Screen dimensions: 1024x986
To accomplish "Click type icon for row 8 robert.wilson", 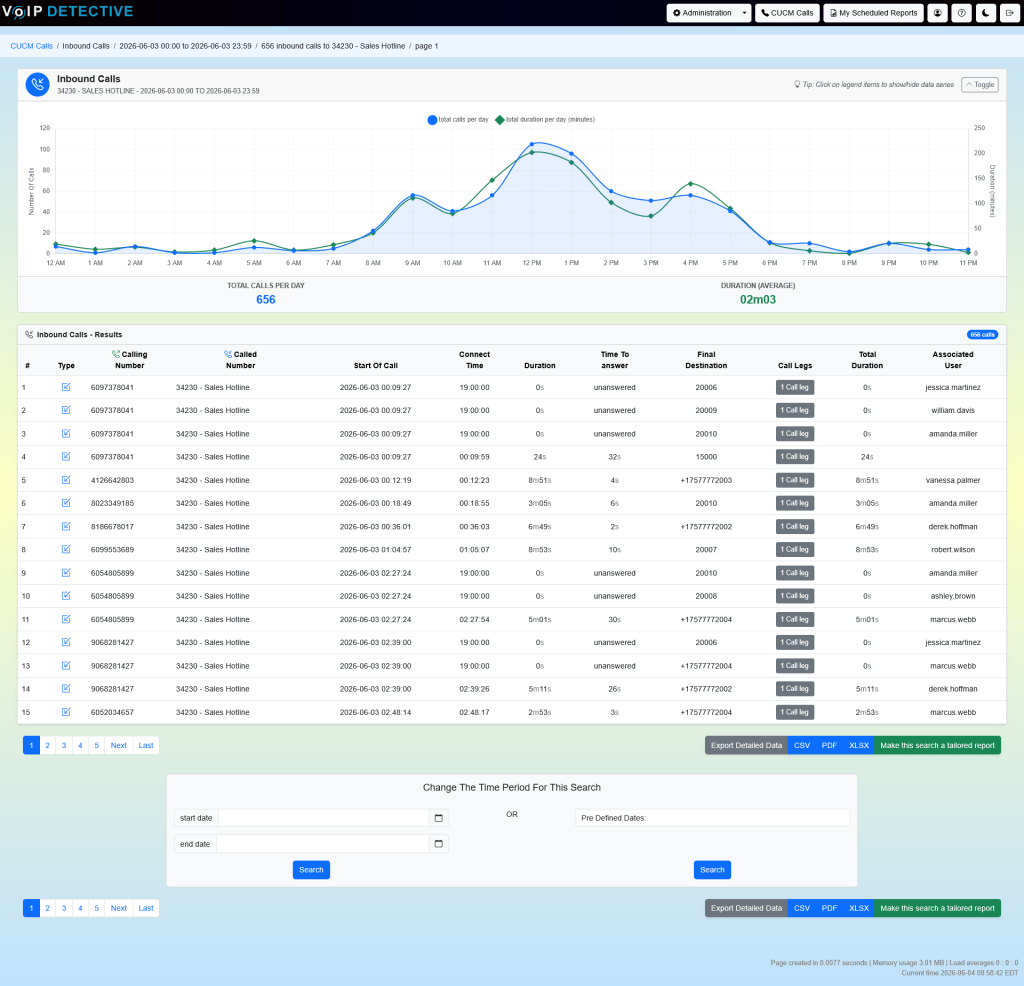I will click(x=66, y=549).
